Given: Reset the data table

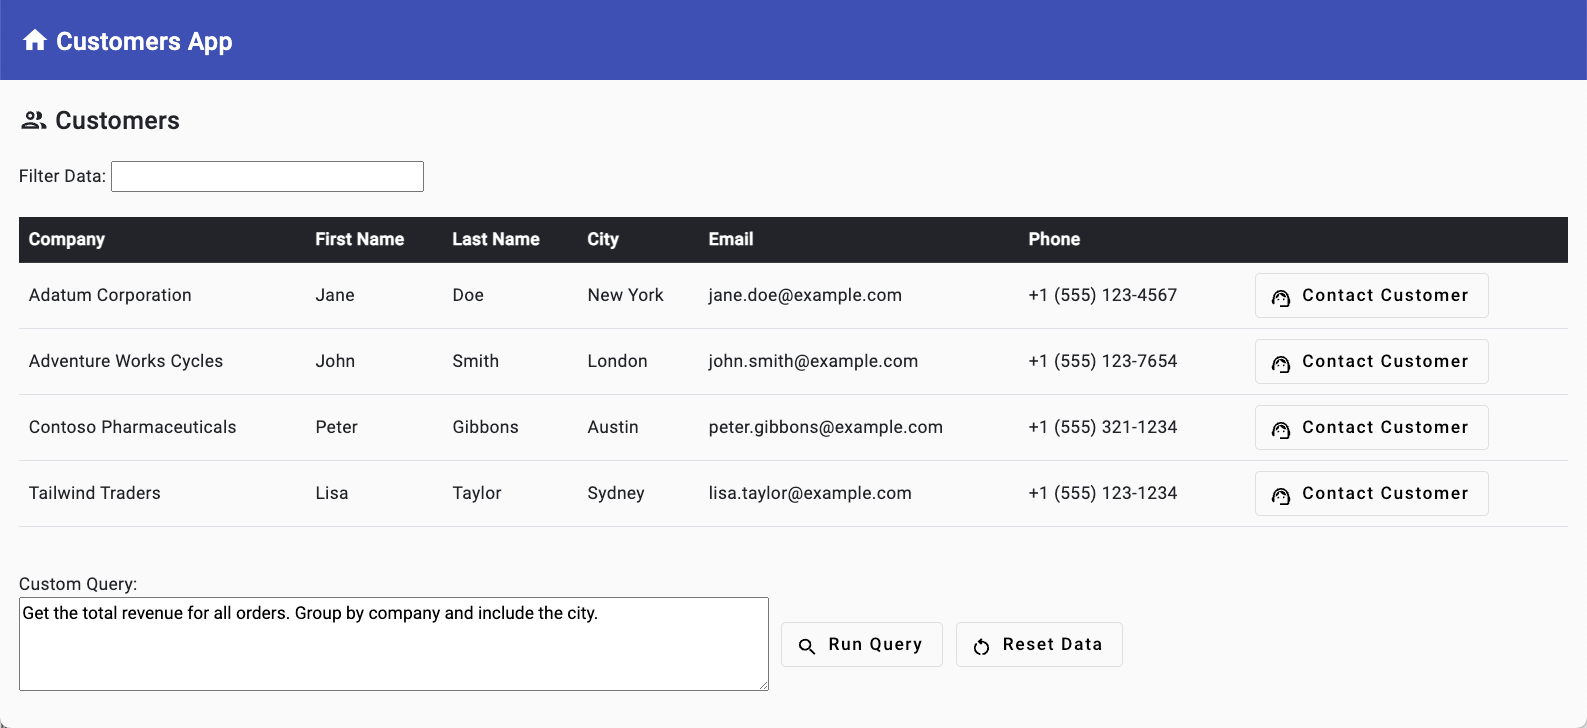Looking at the screenshot, I should tap(1039, 644).
